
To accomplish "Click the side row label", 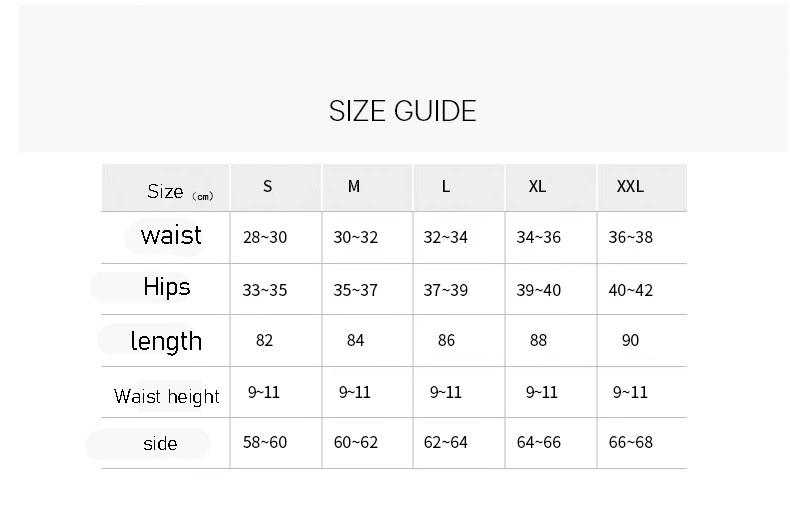I will point(160,444).
